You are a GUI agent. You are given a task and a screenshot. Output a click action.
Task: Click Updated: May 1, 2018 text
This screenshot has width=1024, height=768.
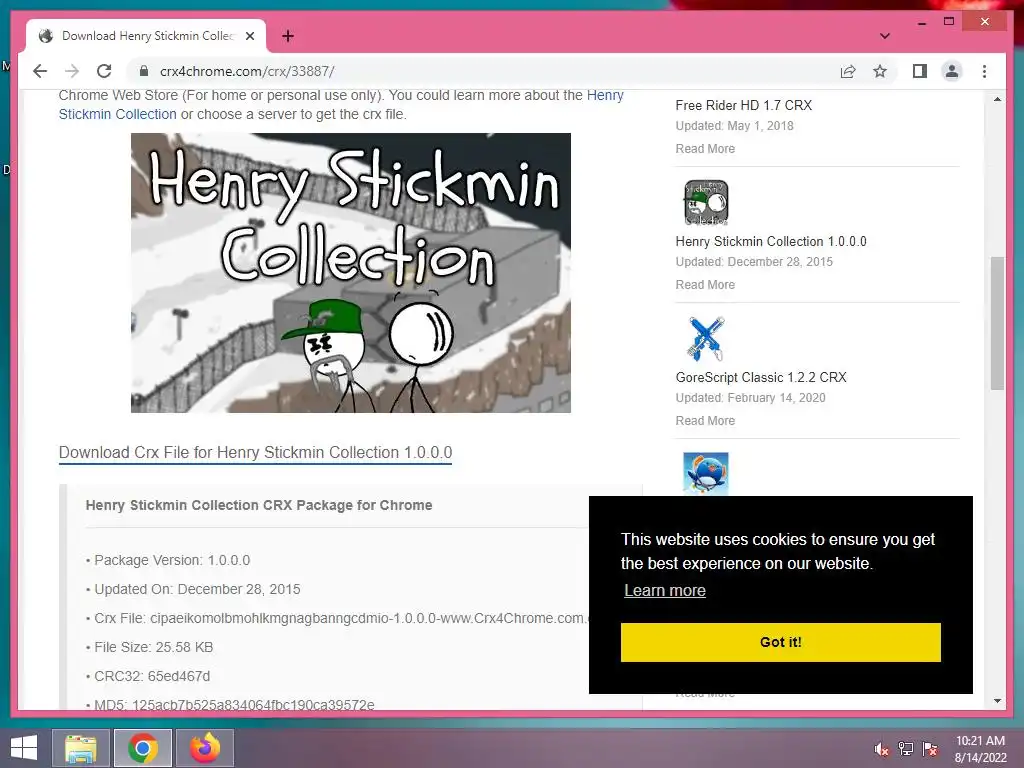click(735, 126)
